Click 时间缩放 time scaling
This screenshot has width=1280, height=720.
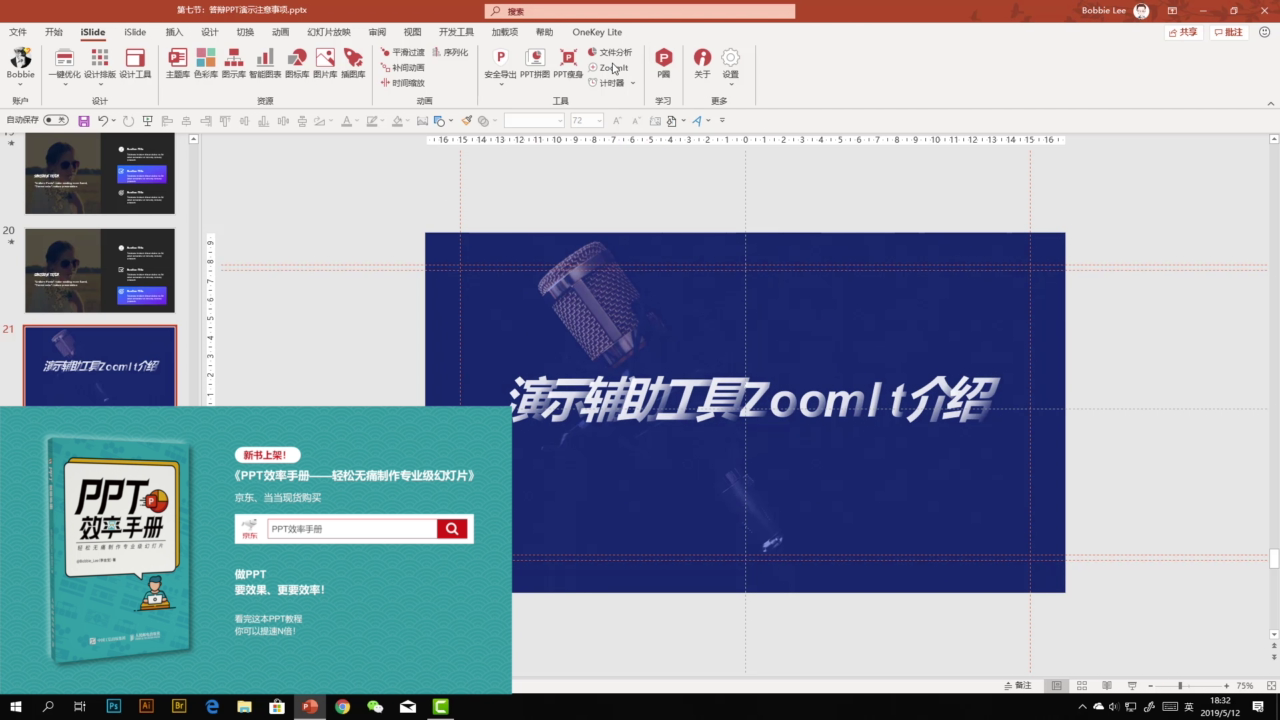pyautogui.click(x=402, y=83)
